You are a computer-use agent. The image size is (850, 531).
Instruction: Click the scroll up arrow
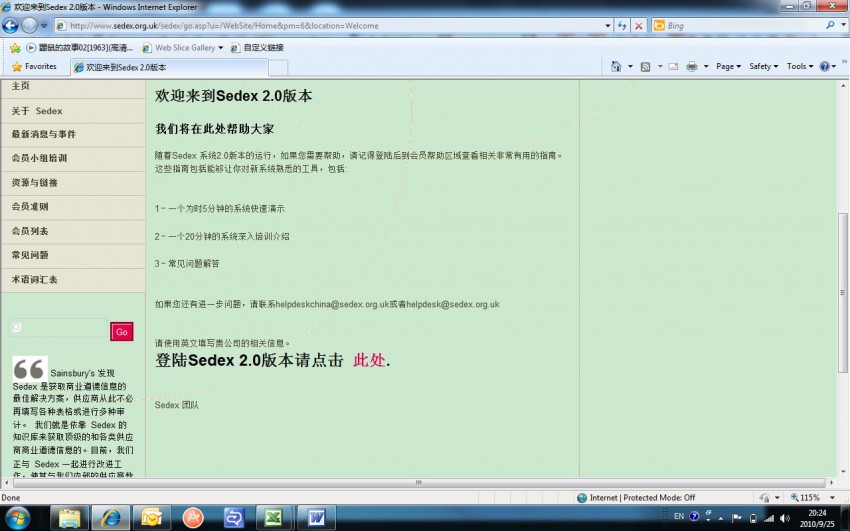pyautogui.click(x=843, y=86)
